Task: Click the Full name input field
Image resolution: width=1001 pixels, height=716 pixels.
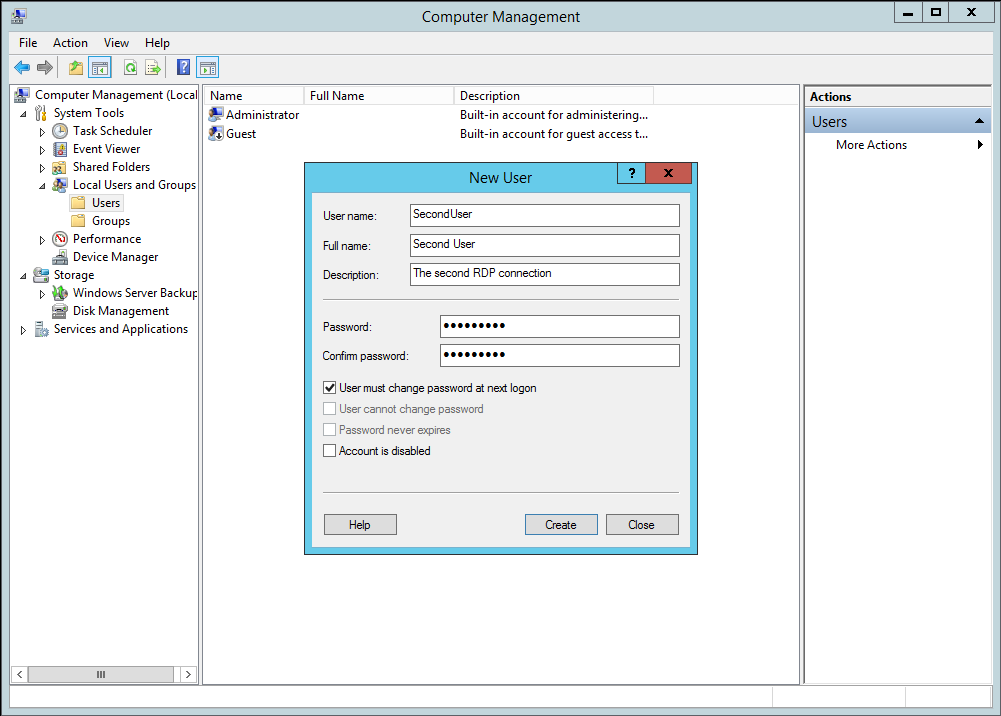Action: coord(545,245)
